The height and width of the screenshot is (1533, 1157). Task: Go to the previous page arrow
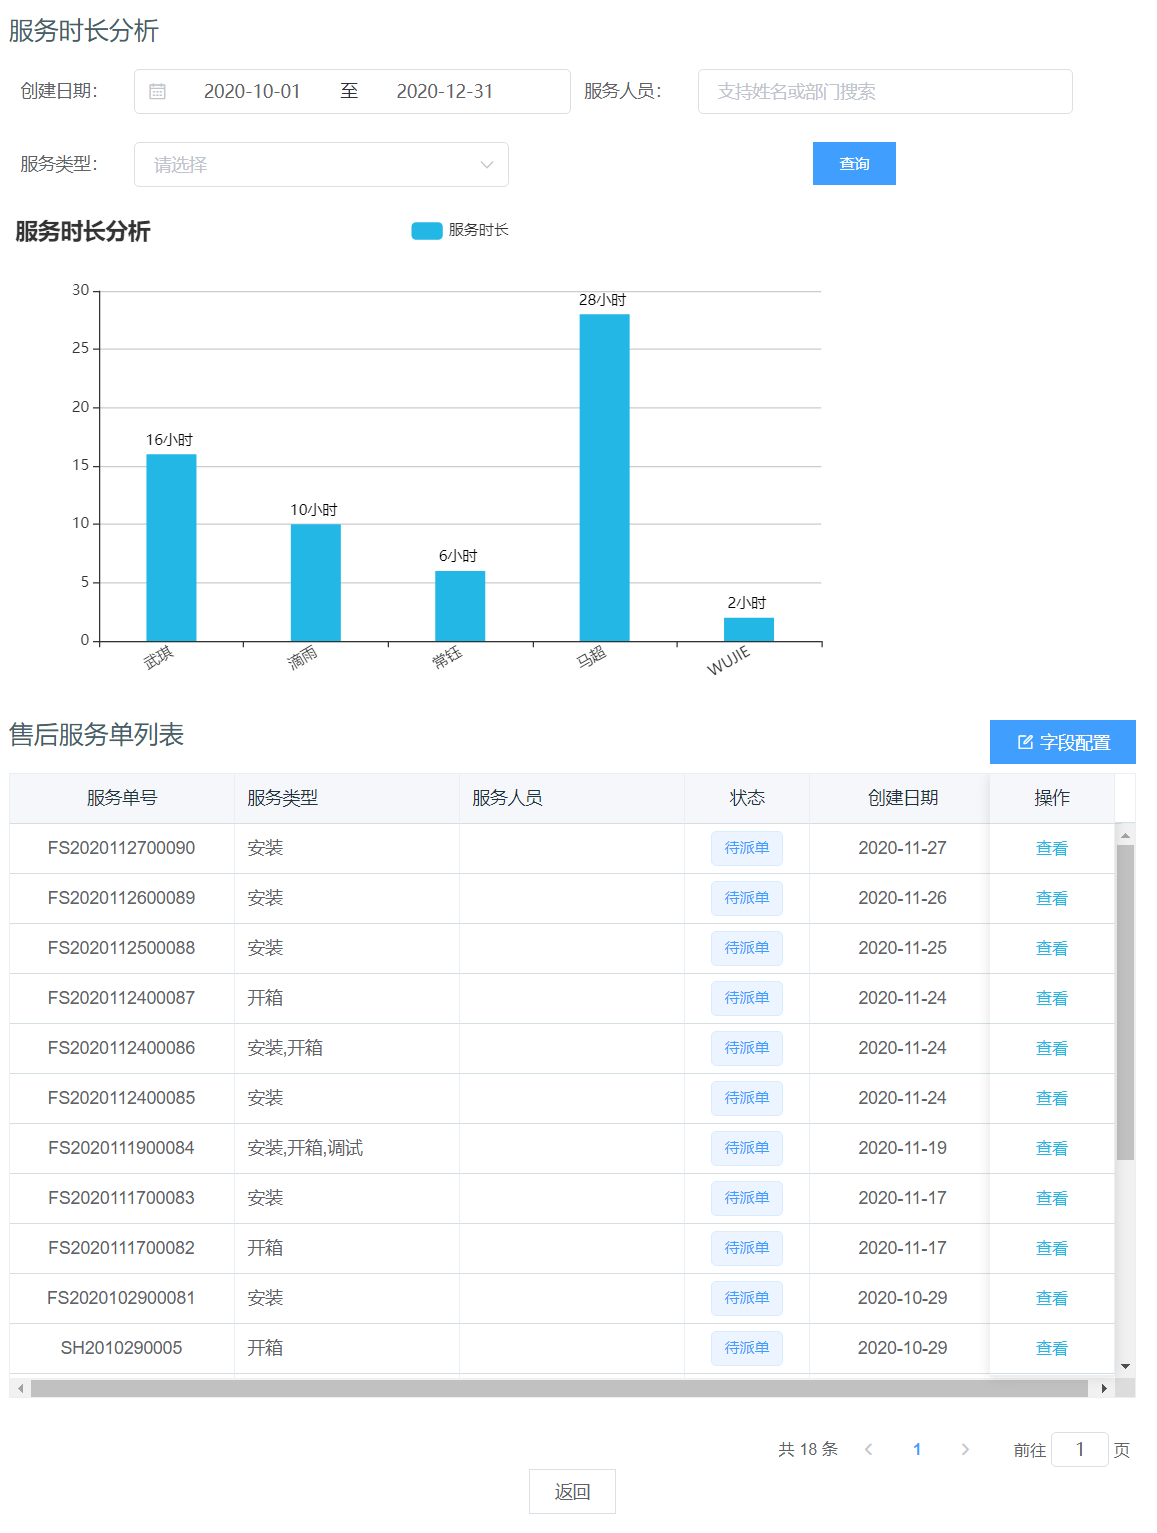(x=868, y=1450)
